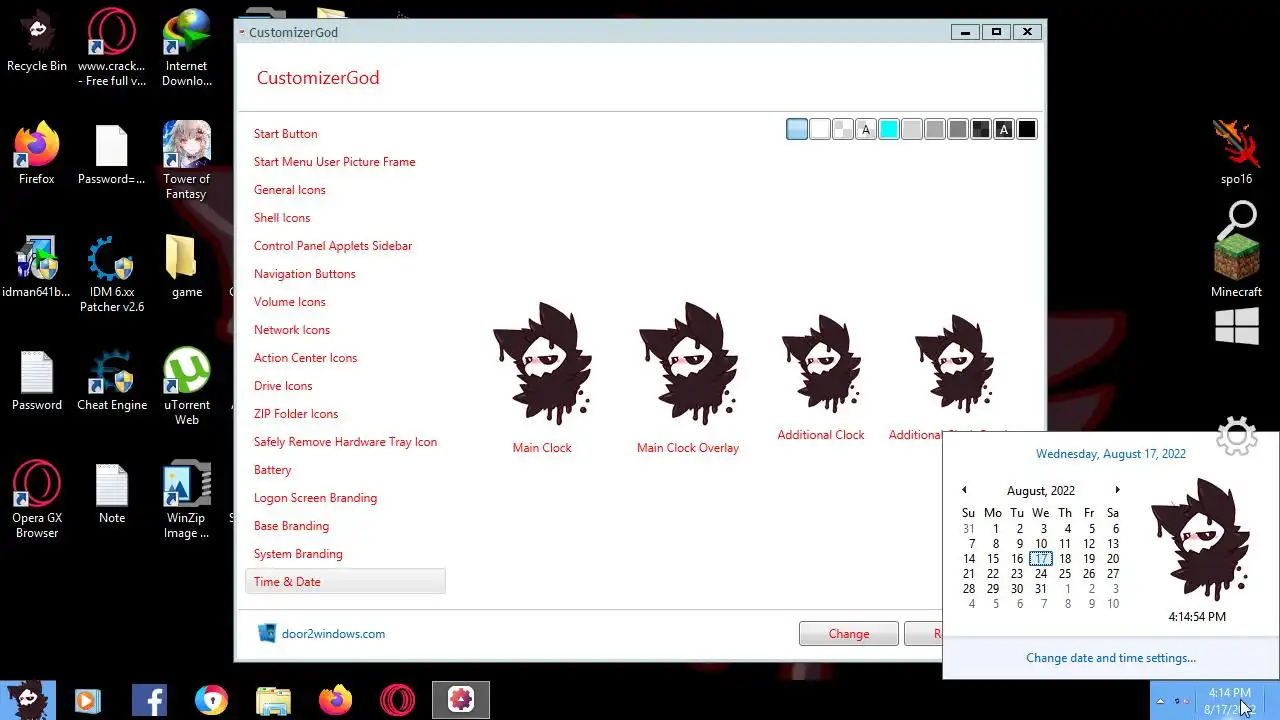Select Base Branding category
This screenshot has width=1280, height=720.
[x=292, y=526]
